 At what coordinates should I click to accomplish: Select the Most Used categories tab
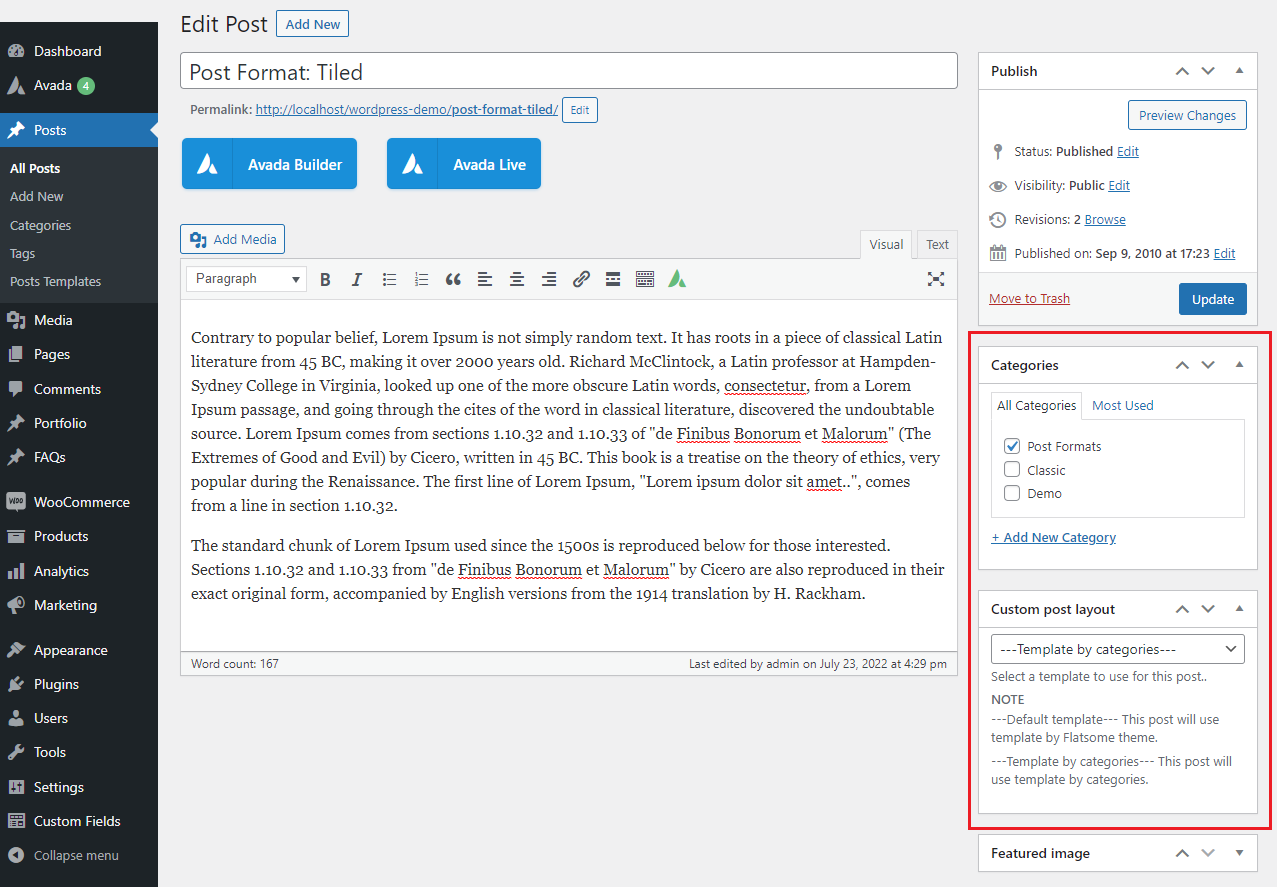(x=1122, y=405)
